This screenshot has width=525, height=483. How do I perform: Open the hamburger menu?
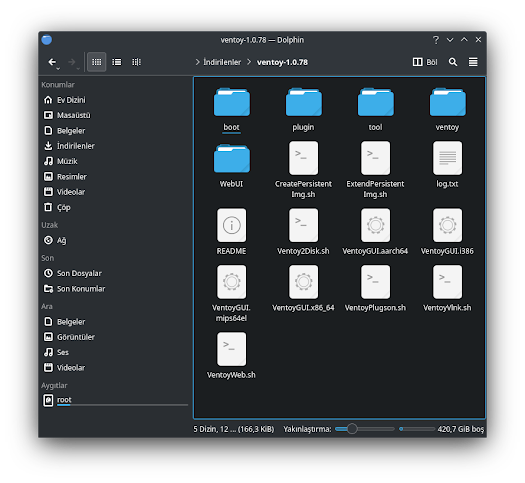click(473, 62)
